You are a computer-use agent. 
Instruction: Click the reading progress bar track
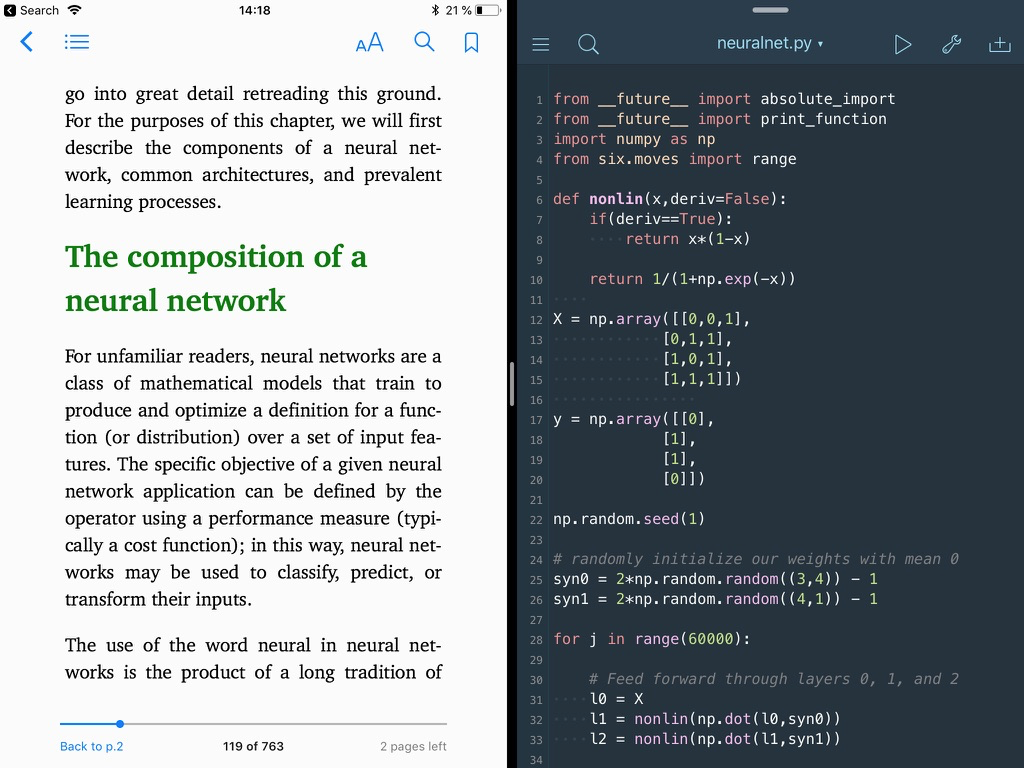253,724
